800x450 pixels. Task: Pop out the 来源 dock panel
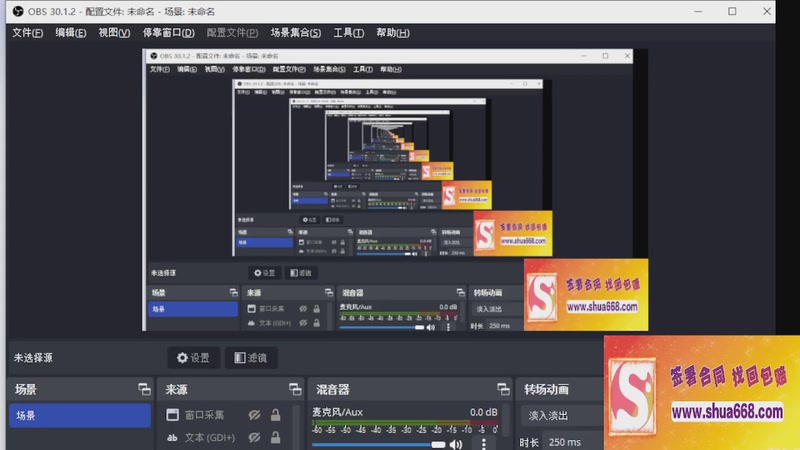coord(295,390)
